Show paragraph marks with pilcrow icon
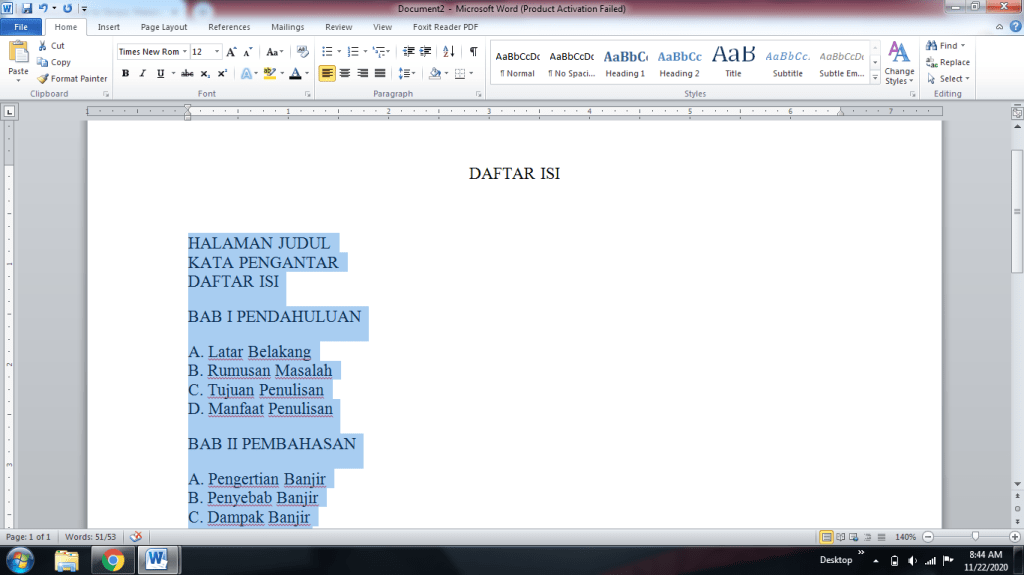 (473, 51)
